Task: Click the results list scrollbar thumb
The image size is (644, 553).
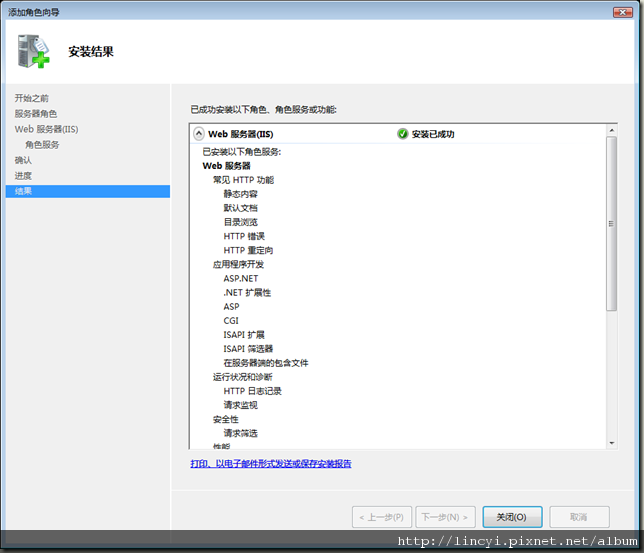Action: coord(612,224)
